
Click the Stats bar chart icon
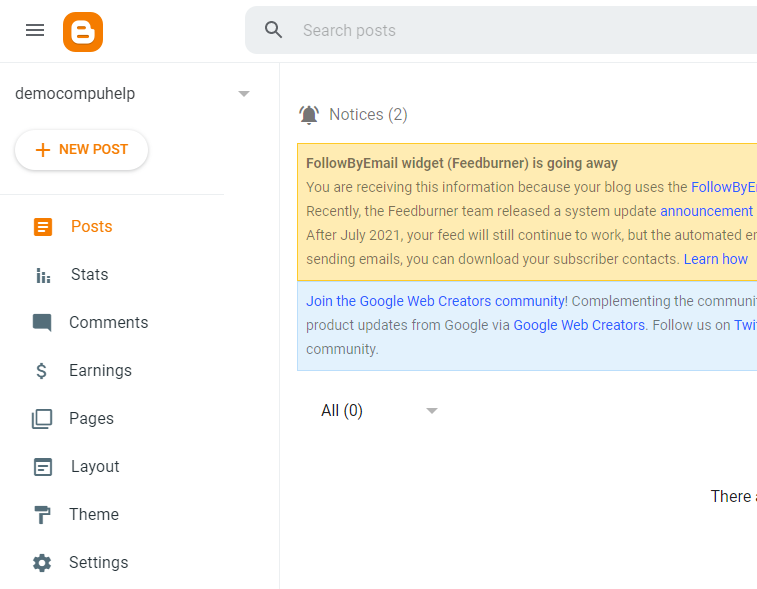pyautogui.click(x=42, y=275)
